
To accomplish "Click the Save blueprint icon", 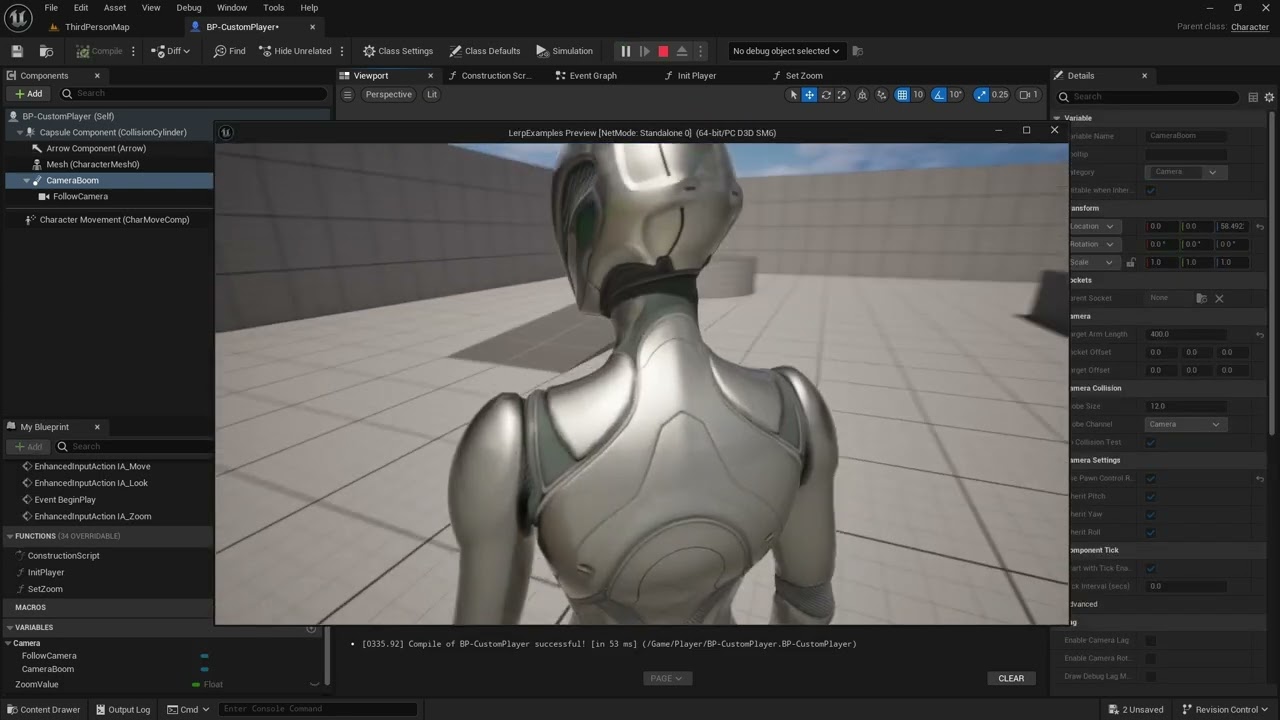I will (17, 51).
